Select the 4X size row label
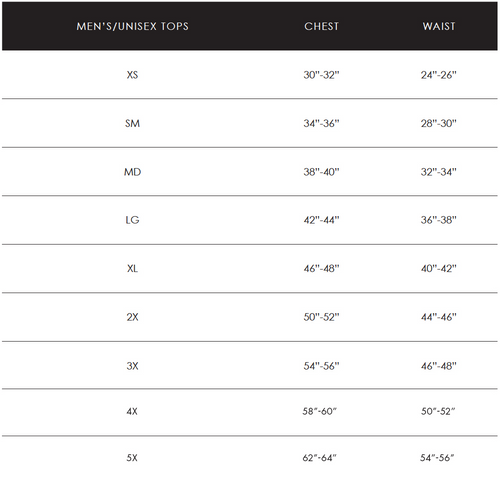Viewport: 500px width, 494px height. [132, 411]
